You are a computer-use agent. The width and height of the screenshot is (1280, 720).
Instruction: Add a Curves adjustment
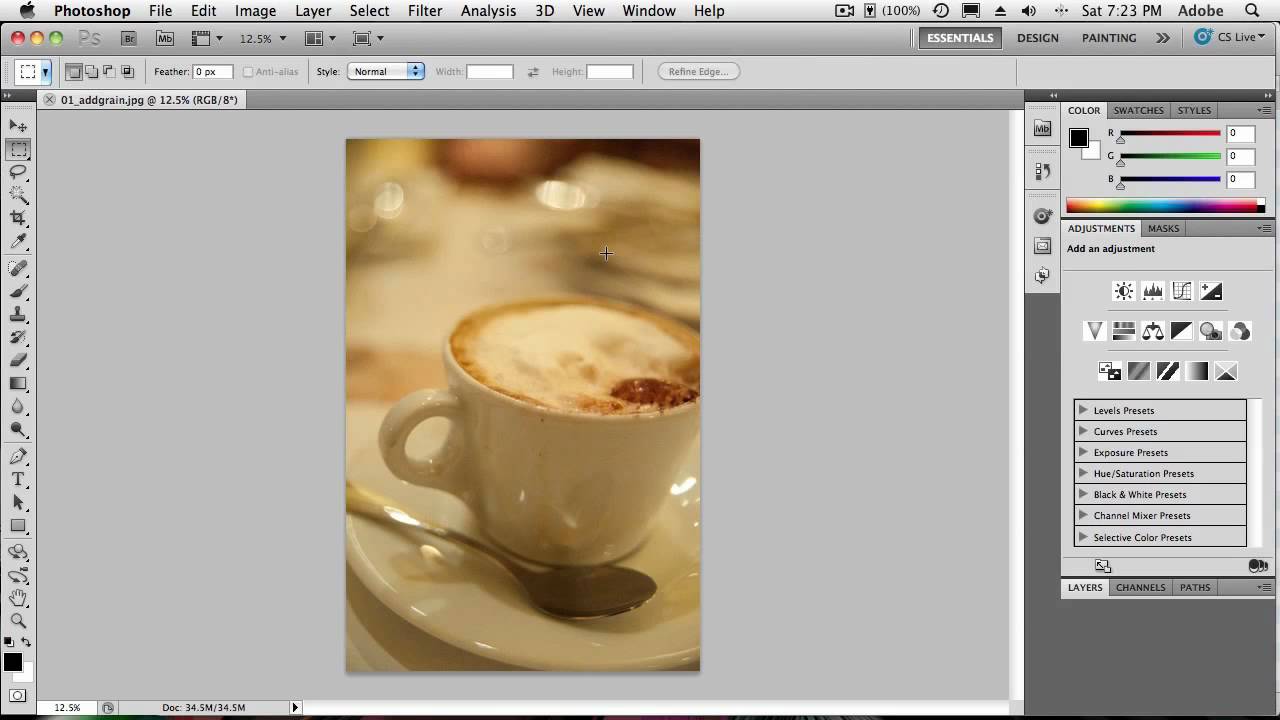click(x=1182, y=291)
